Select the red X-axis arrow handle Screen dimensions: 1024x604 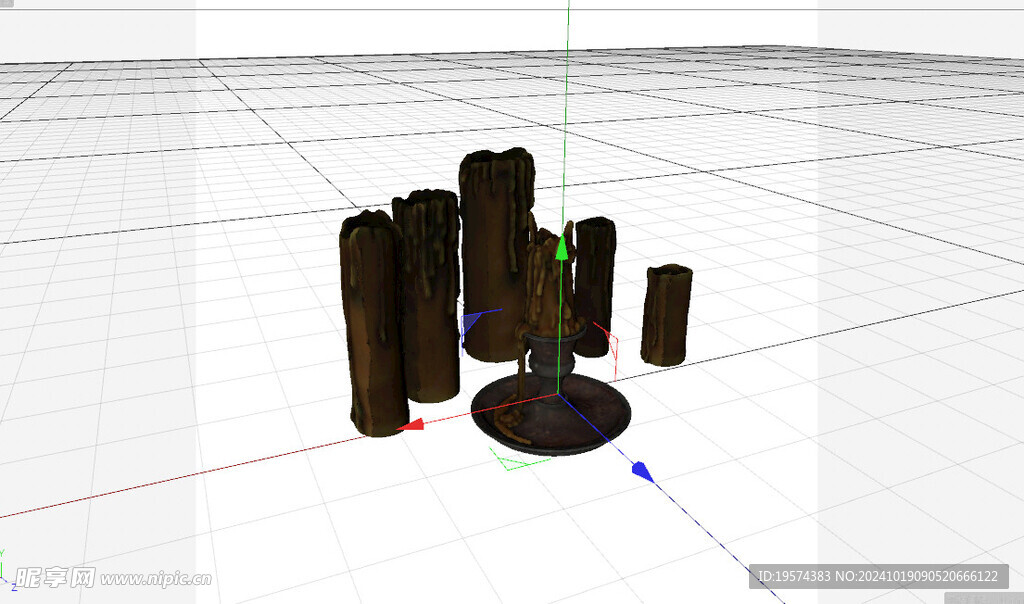[412, 427]
